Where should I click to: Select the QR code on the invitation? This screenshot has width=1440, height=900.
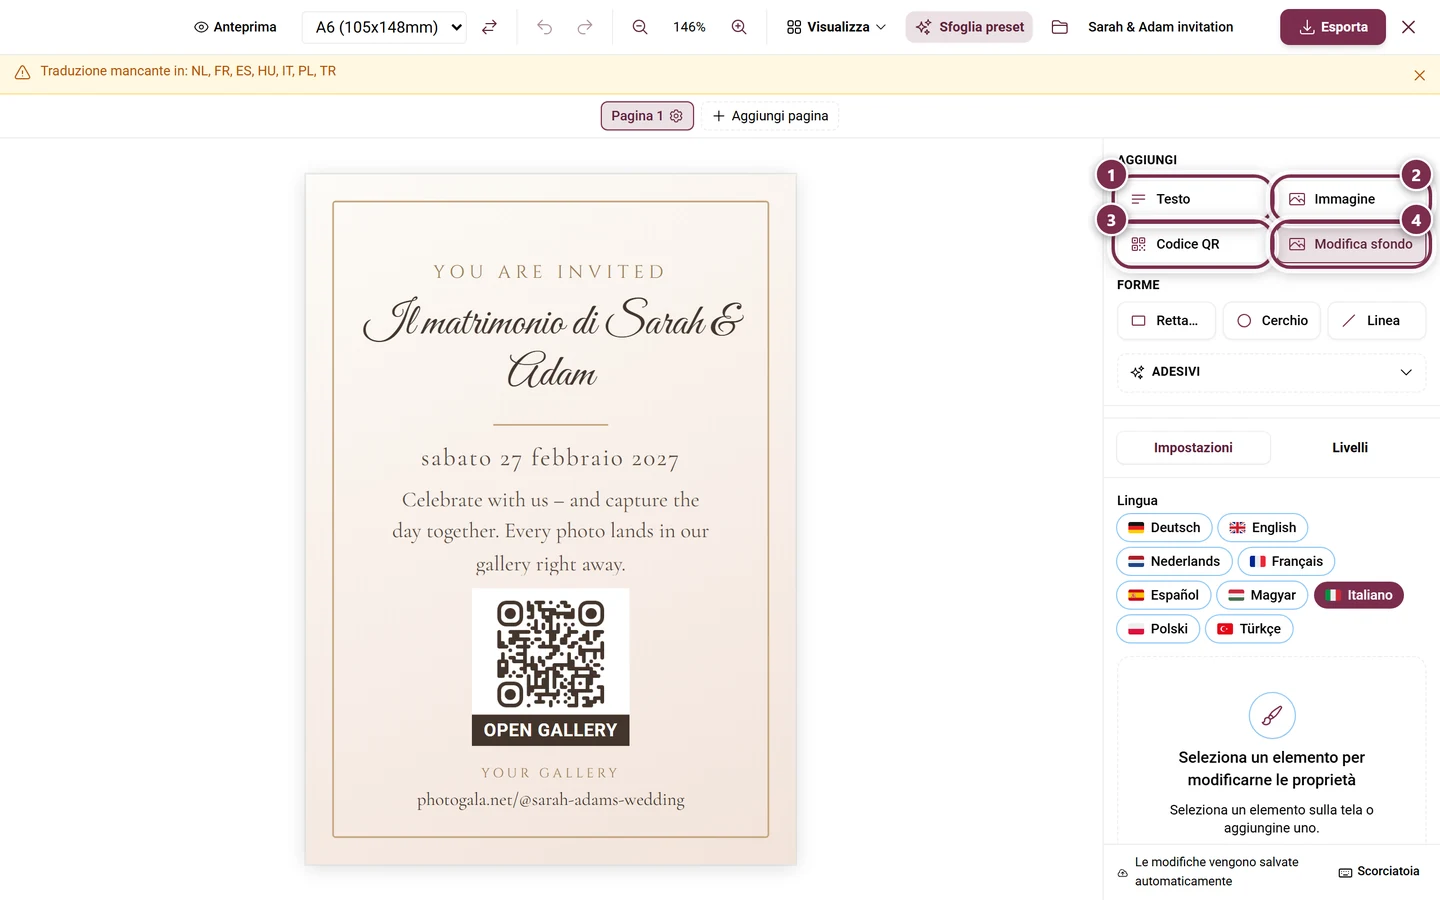551,667
